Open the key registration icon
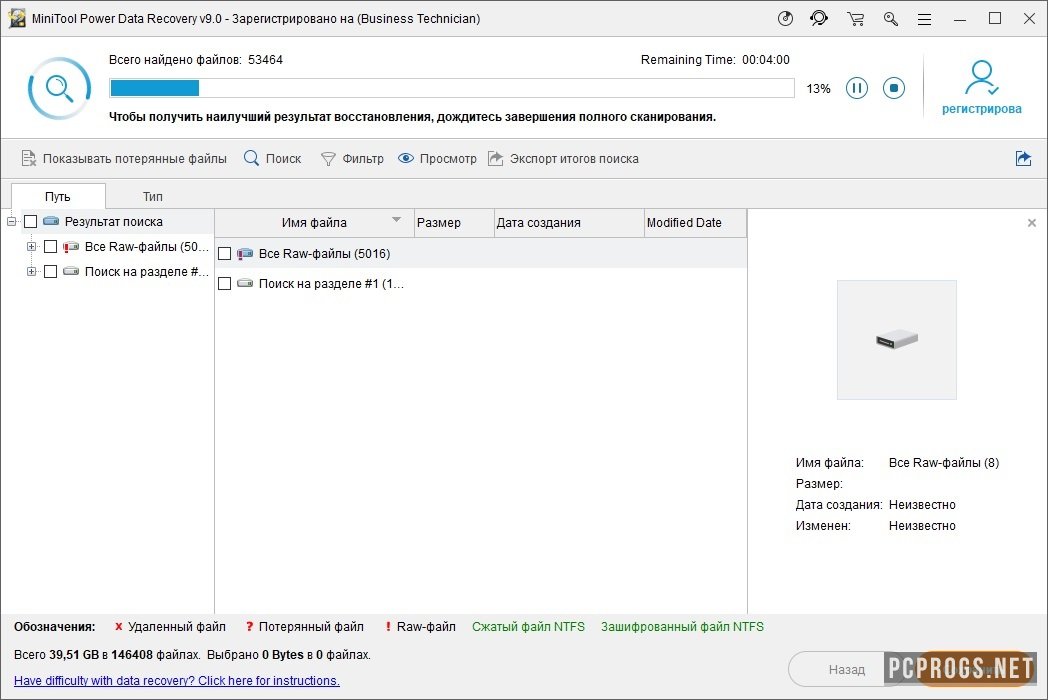The image size is (1048, 700). tap(890, 19)
